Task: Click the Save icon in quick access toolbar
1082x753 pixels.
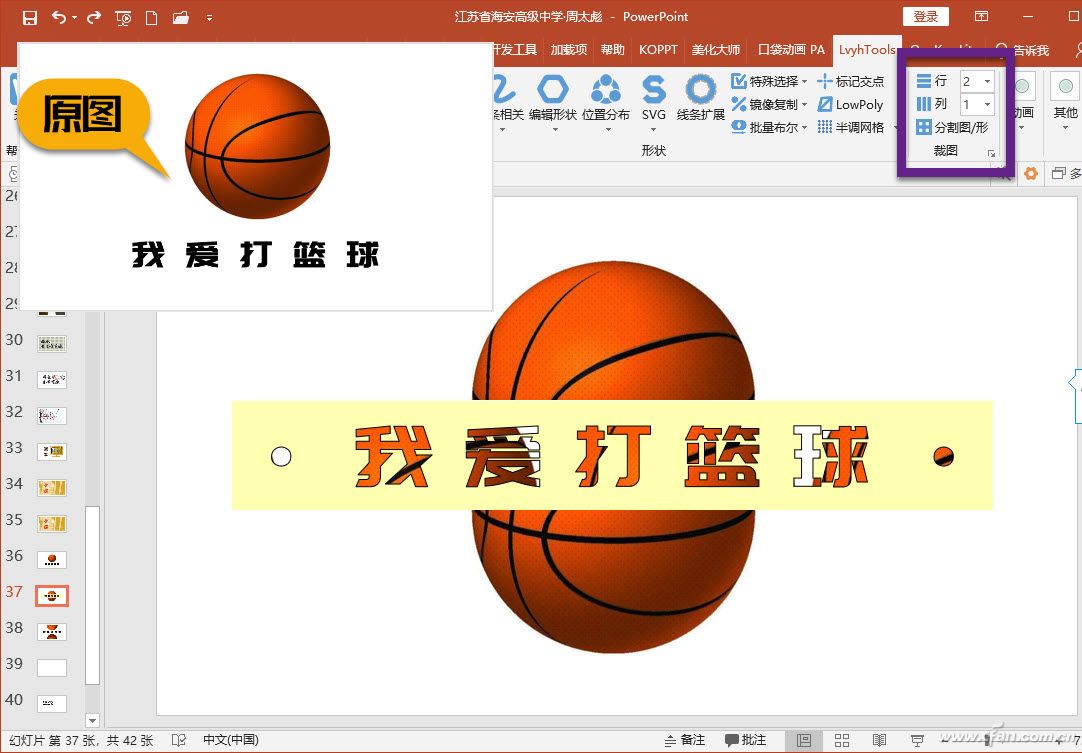Action: pos(33,17)
